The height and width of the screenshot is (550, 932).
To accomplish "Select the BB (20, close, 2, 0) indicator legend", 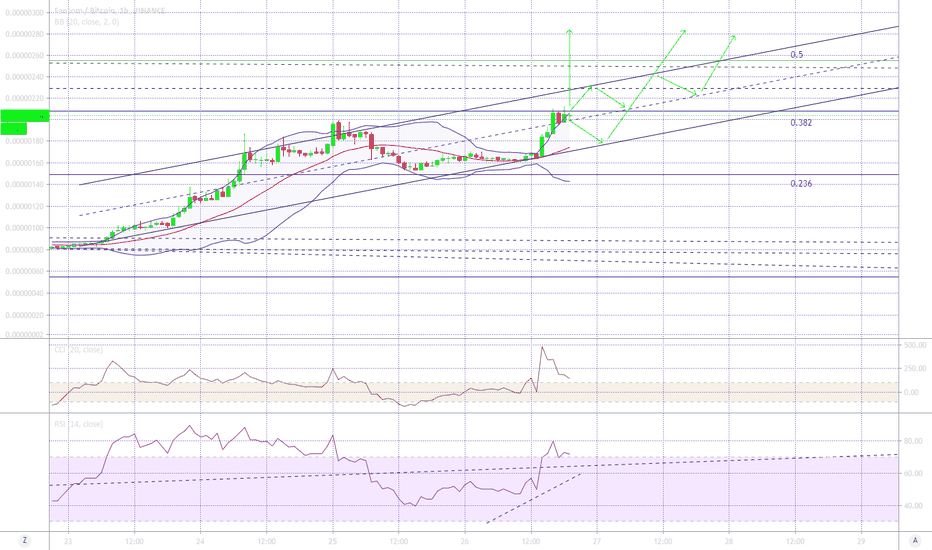I will [87, 21].
